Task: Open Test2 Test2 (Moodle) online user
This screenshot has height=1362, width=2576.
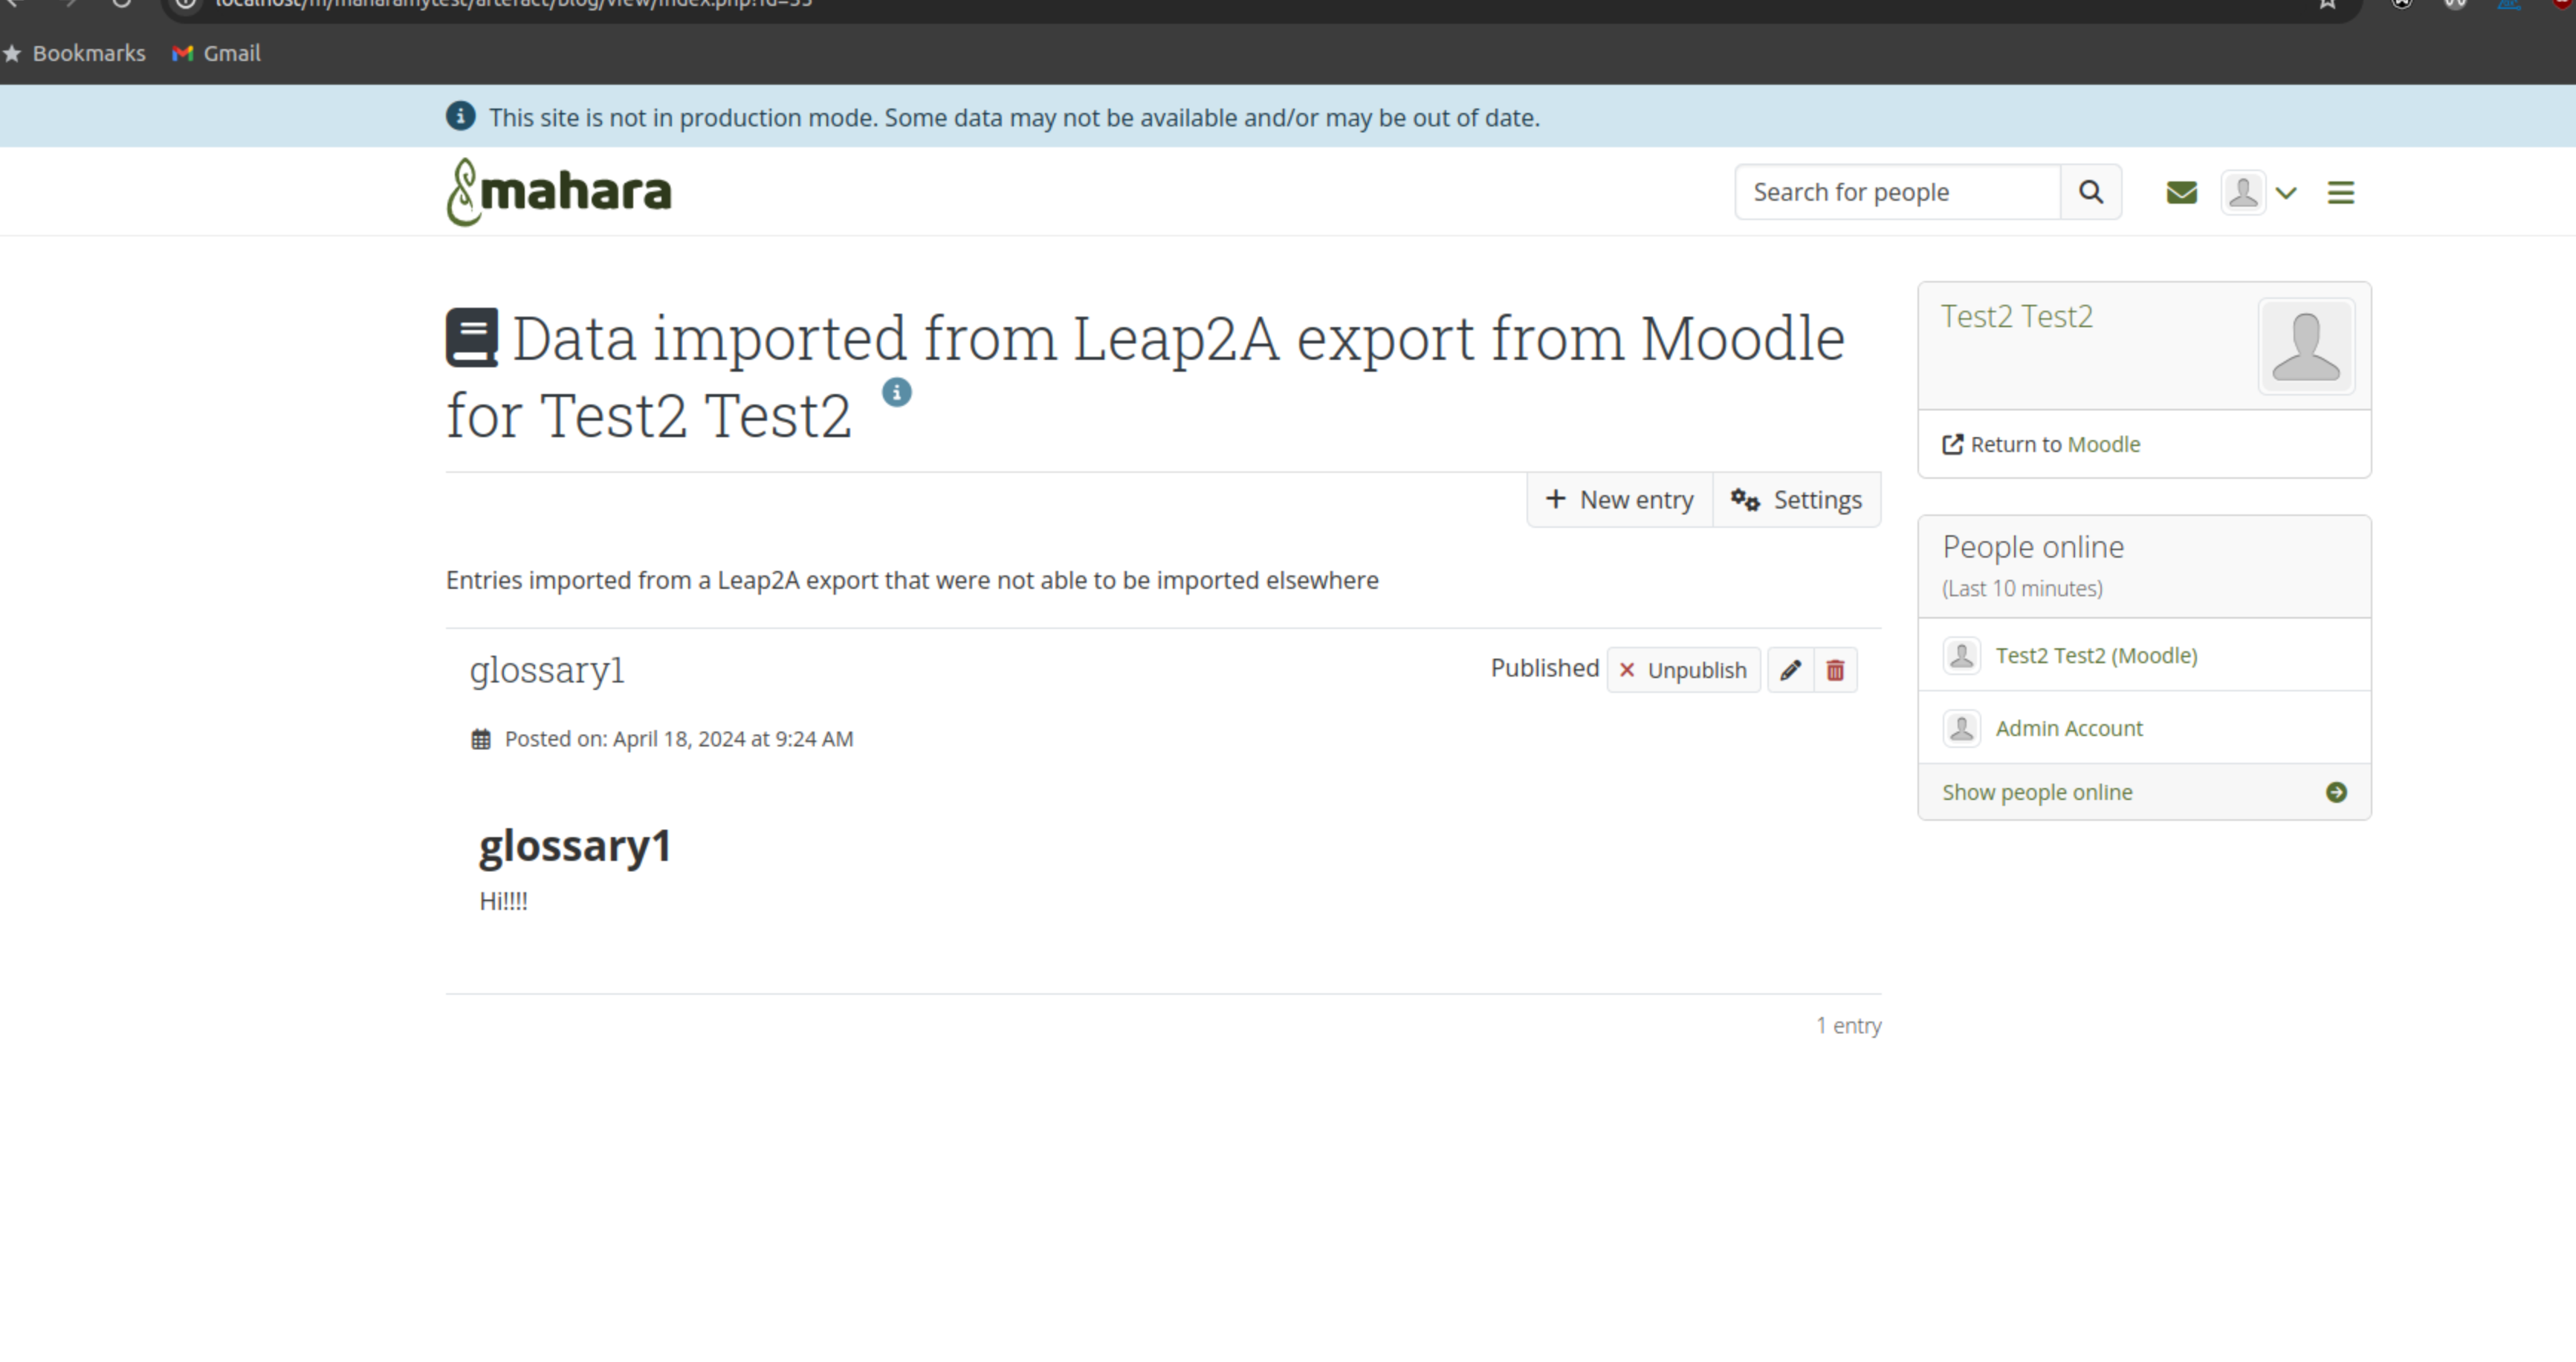Action: (2096, 655)
